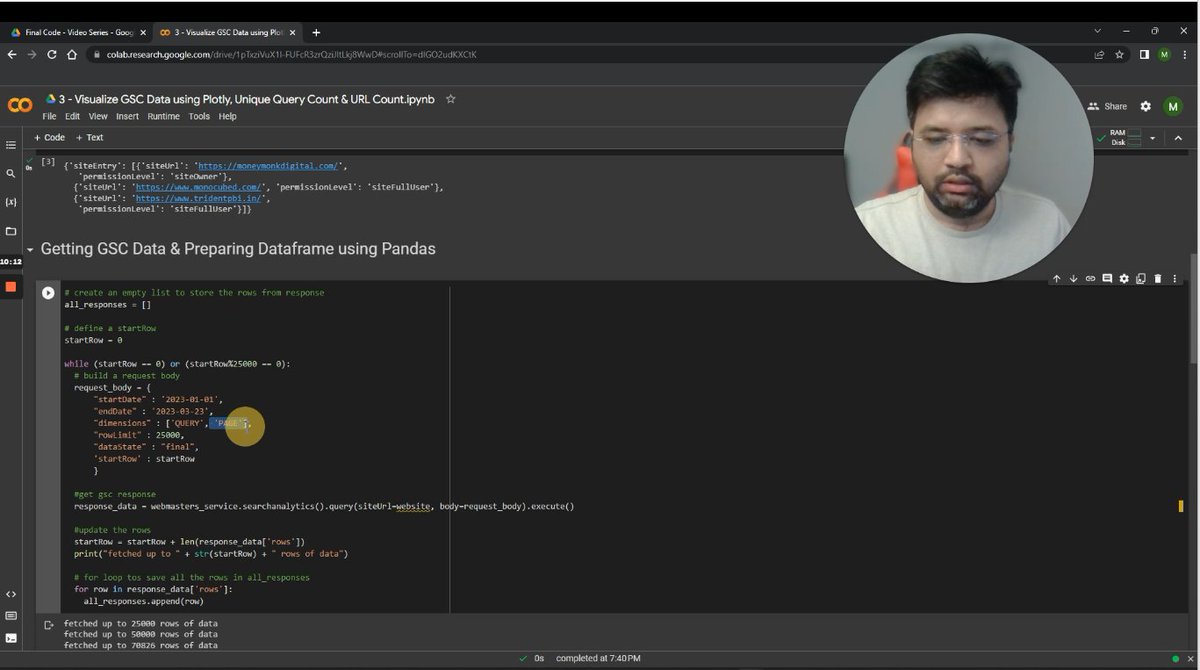Switch to Final Code - Video Series tab
The image size is (1200, 670).
click(x=76, y=32)
